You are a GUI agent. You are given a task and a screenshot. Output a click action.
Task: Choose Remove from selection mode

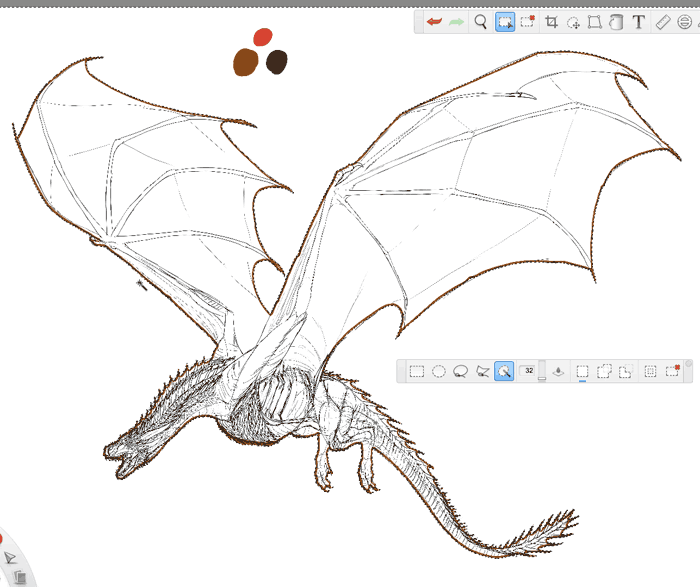point(626,371)
